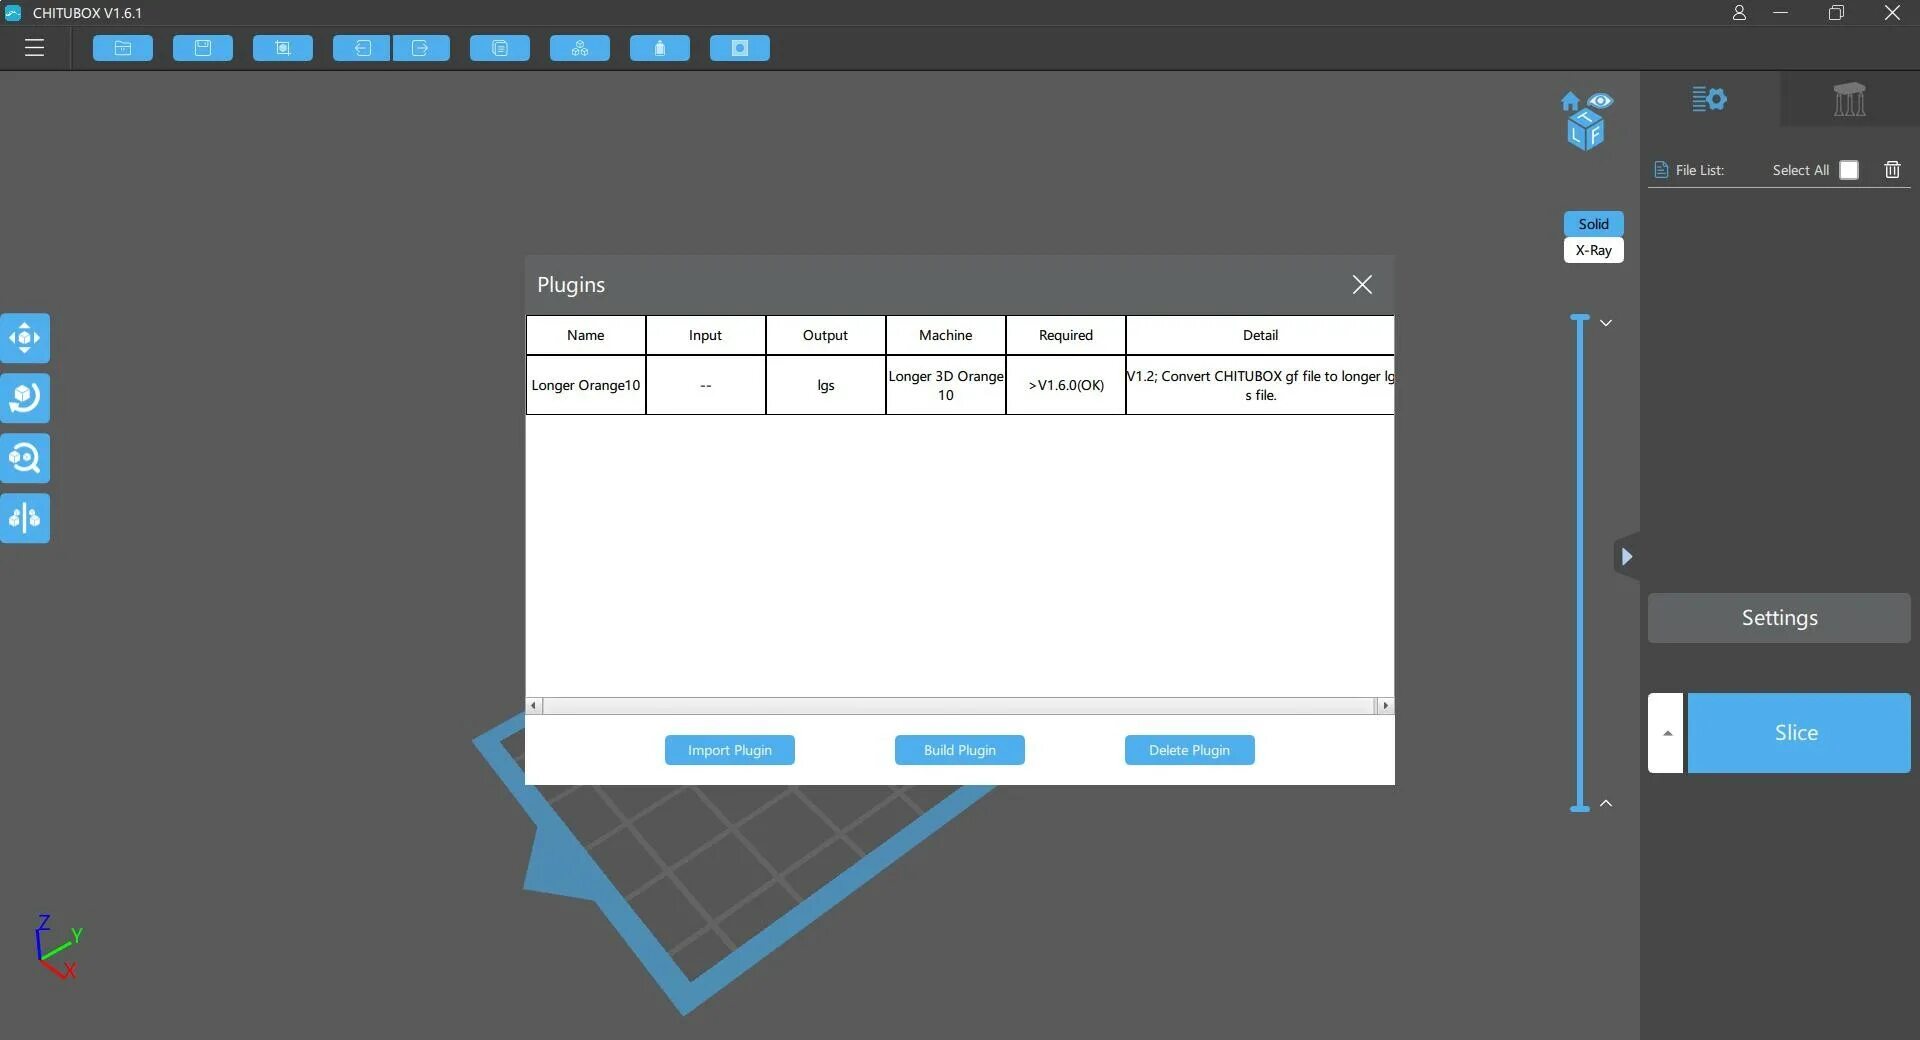The height and width of the screenshot is (1040, 1920).
Task: Click the >V1.6.0(OK) required cell
Action: pyautogui.click(x=1066, y=385)
